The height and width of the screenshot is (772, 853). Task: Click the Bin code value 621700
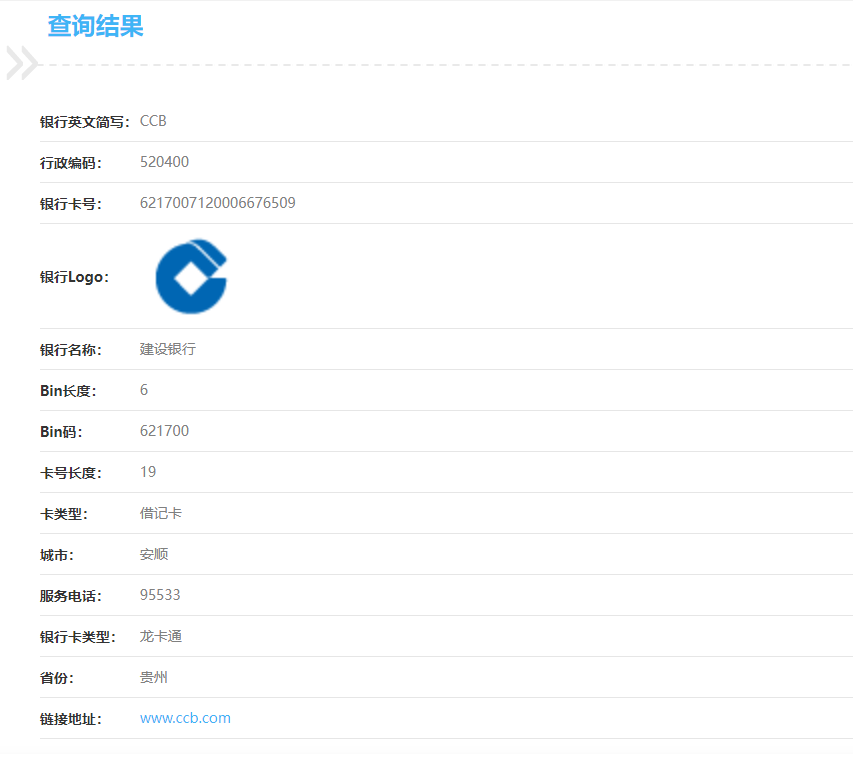click(164, 431)
